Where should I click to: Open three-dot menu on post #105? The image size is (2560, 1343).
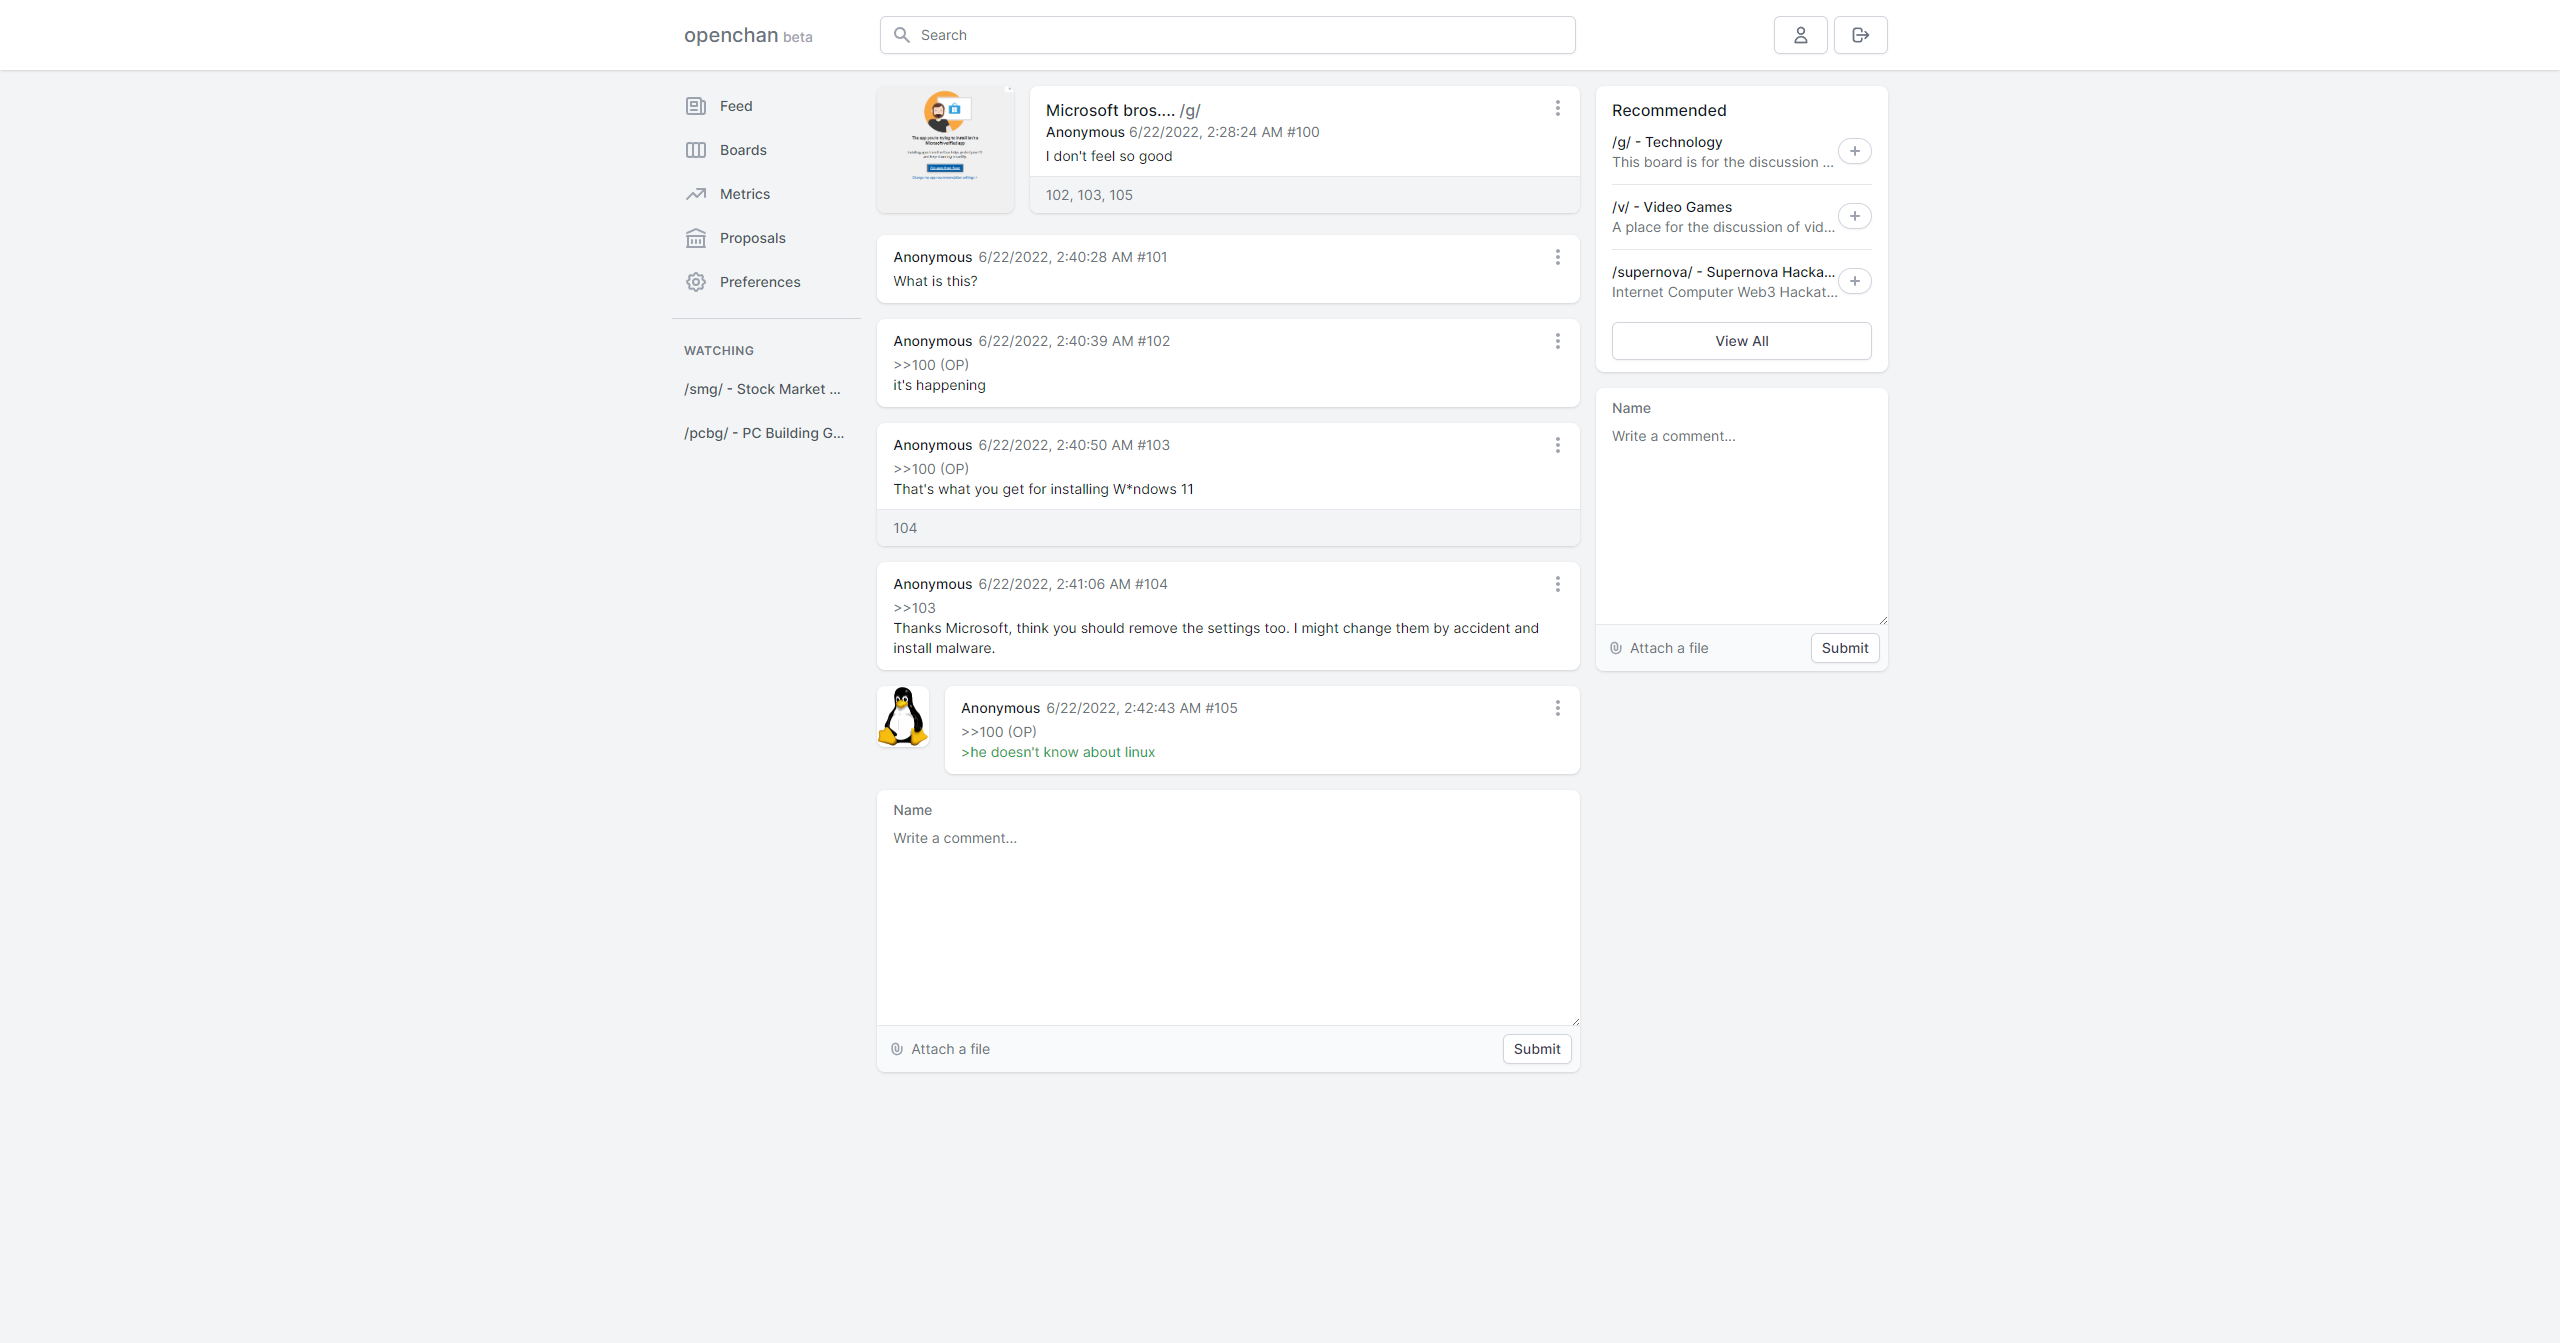point(1557,708)
